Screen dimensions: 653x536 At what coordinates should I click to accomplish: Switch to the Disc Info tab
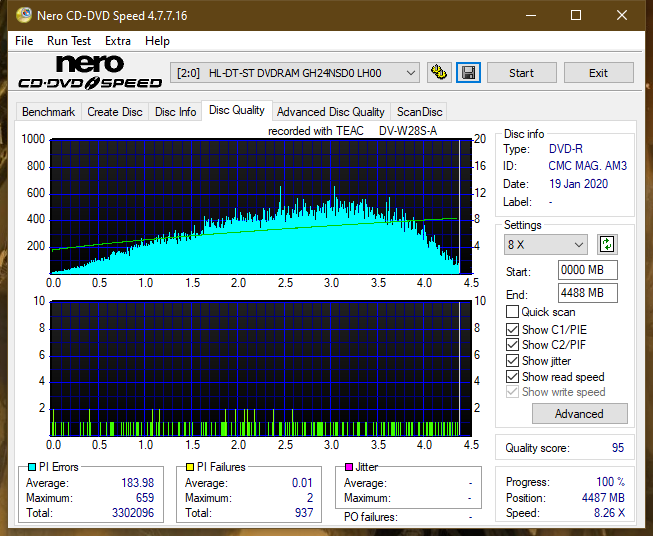pos(175,112)
